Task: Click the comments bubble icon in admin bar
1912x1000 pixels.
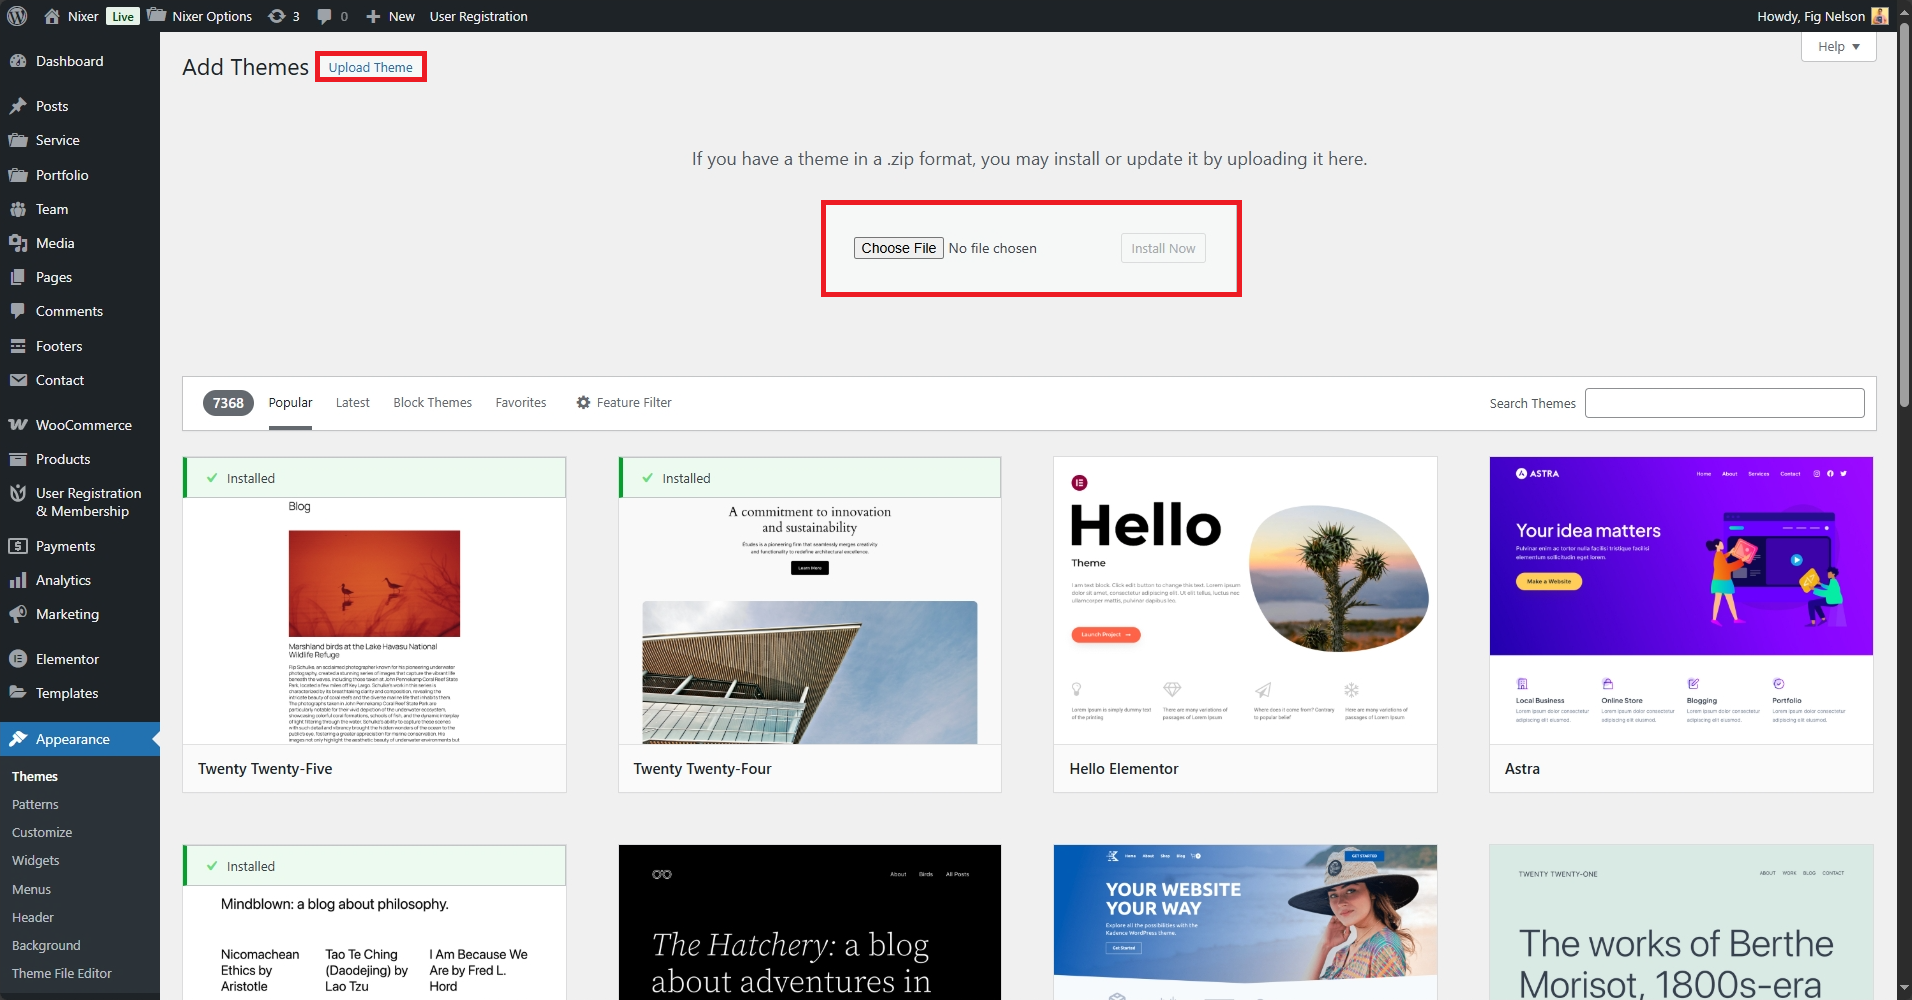Action: (x=324, y=16)
